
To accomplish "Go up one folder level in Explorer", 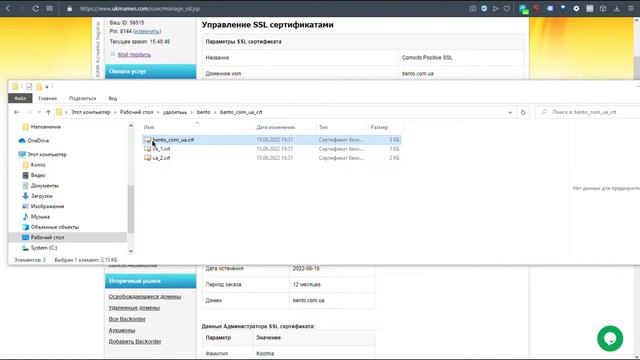I will point(48,112).
